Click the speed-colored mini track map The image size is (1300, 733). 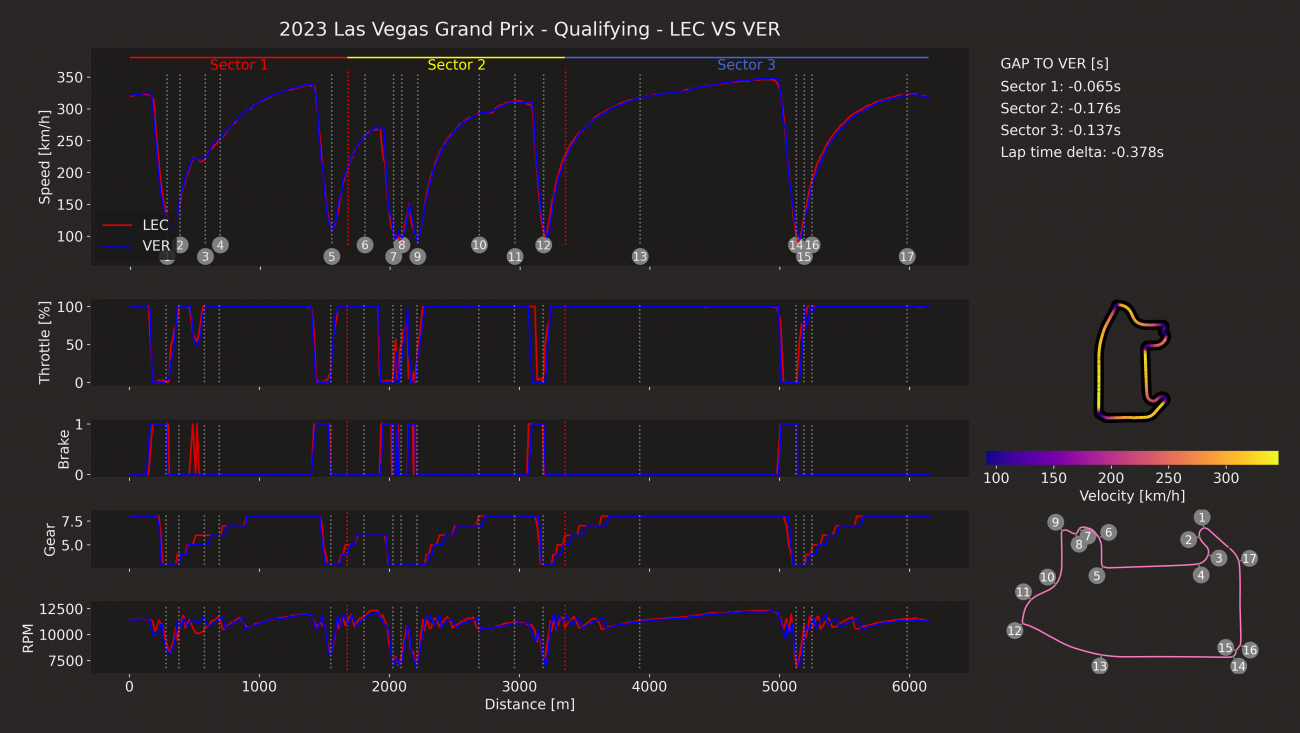click(1132, 361)
